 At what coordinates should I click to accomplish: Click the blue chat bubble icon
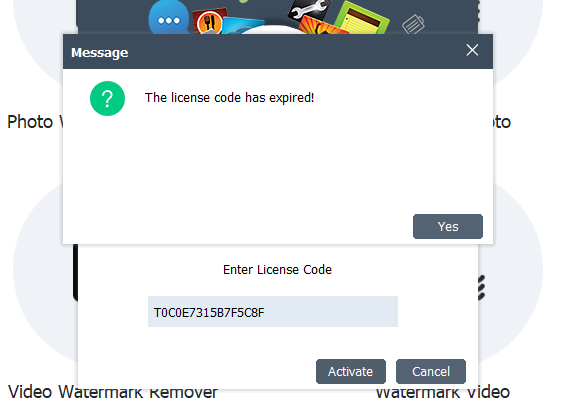coord(169,18)
